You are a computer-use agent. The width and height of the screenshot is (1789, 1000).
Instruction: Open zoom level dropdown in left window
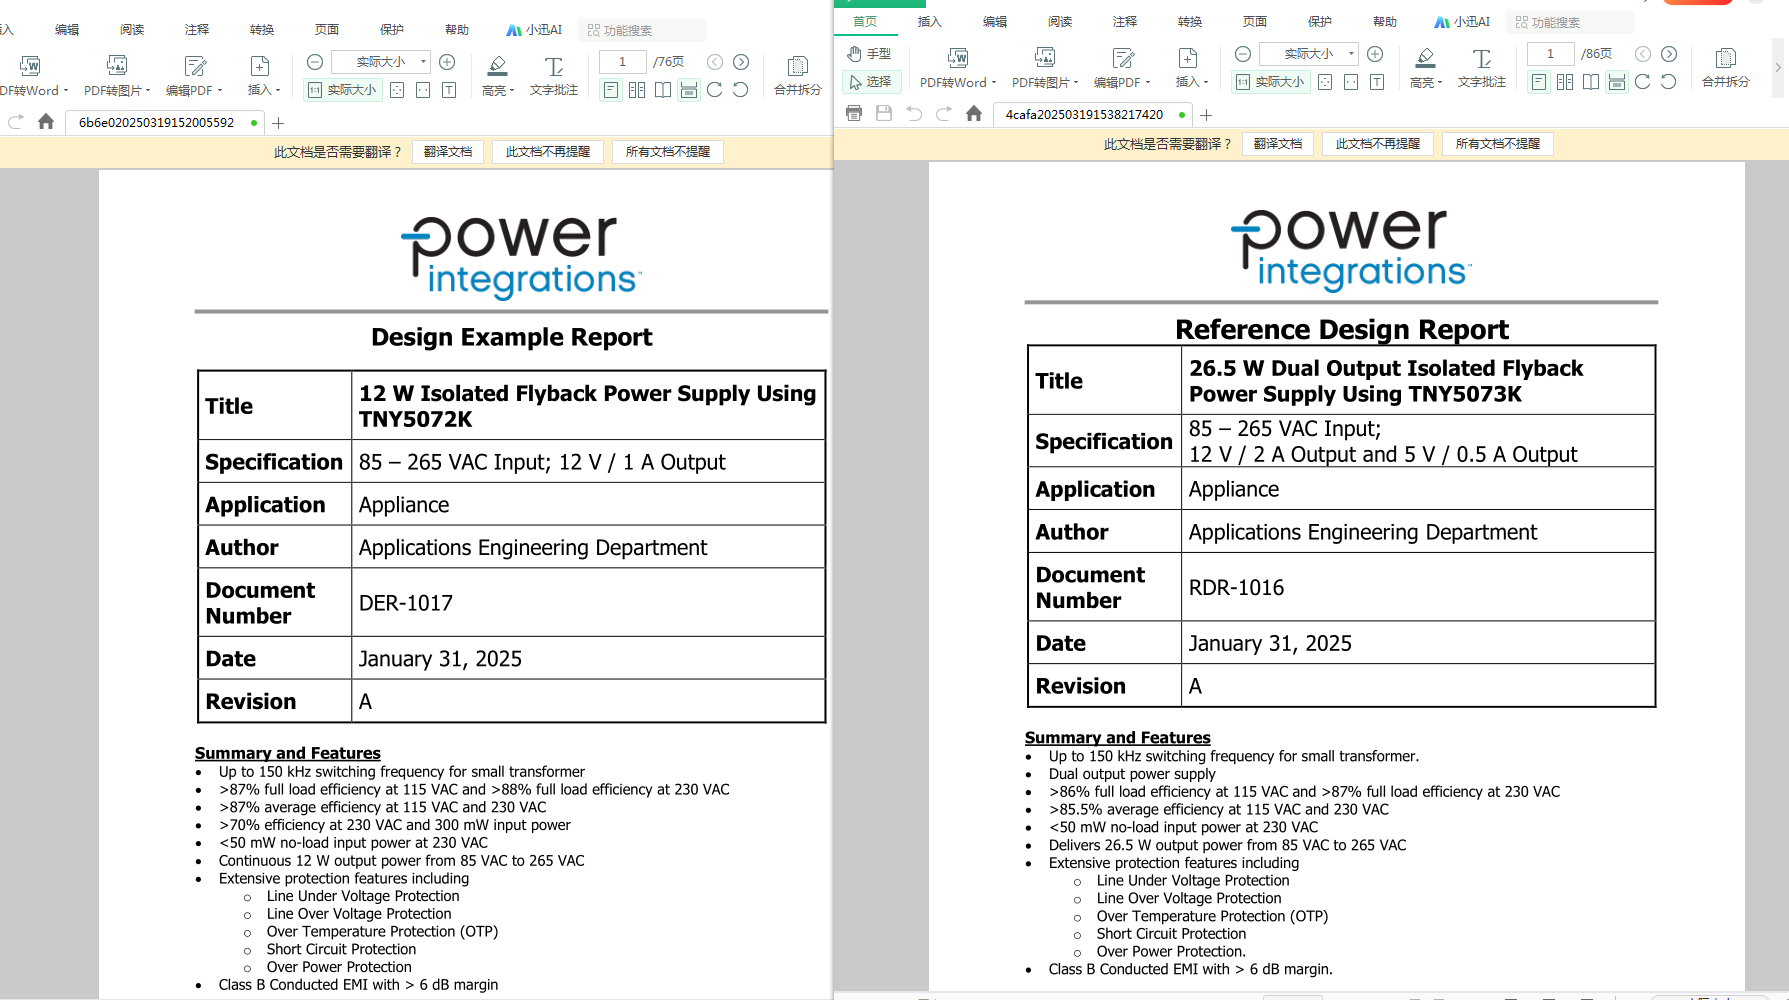coord(423,62)
